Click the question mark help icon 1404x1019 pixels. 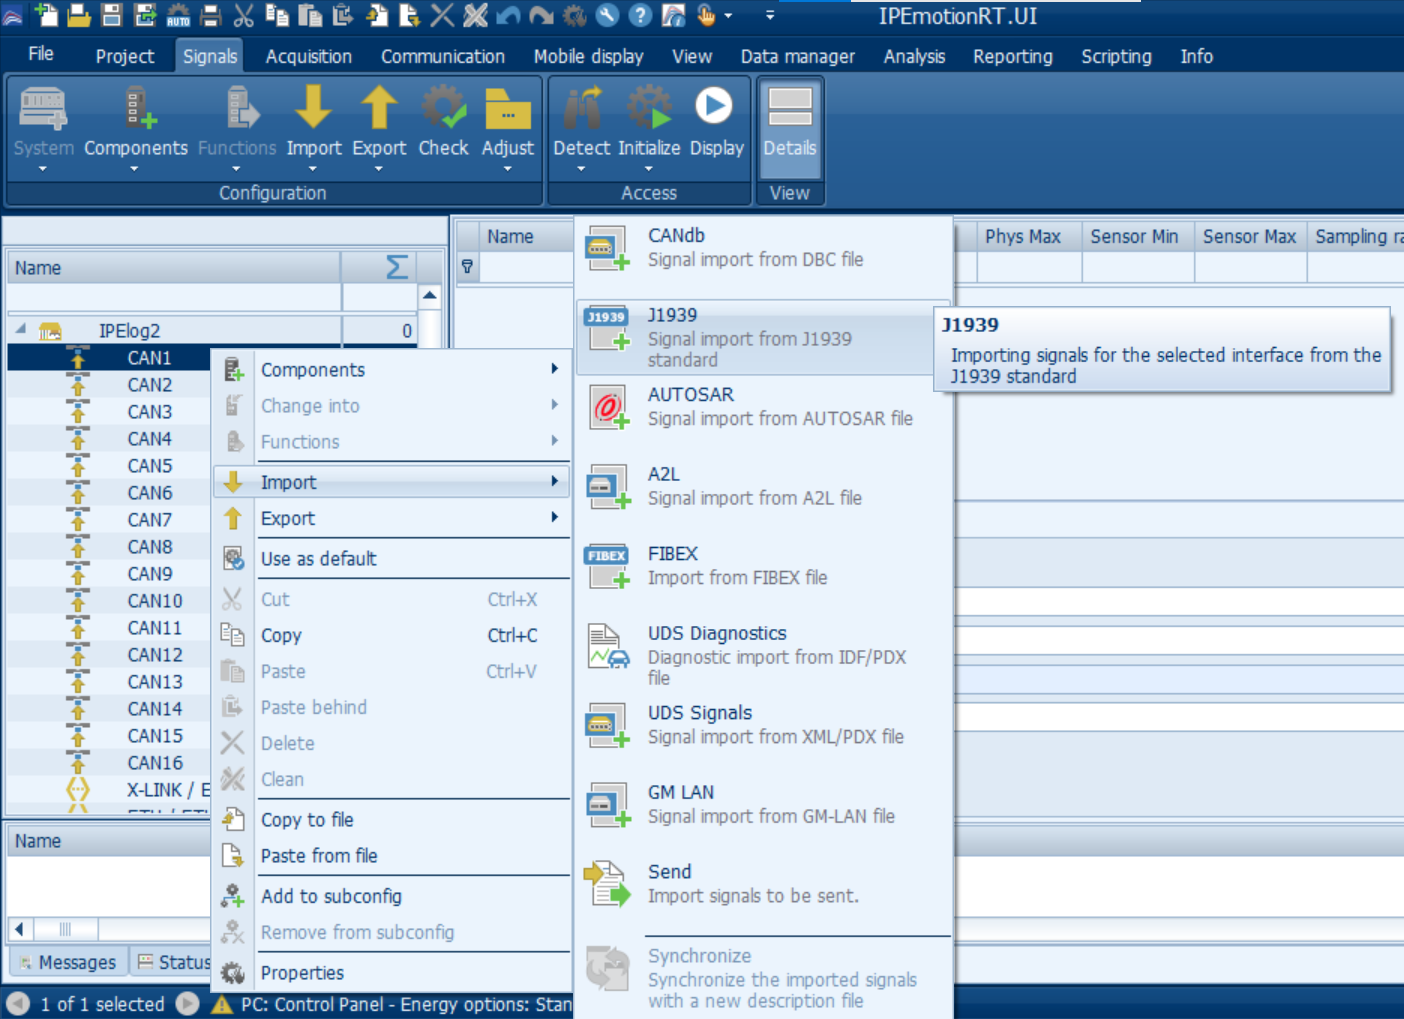point(640,15)
